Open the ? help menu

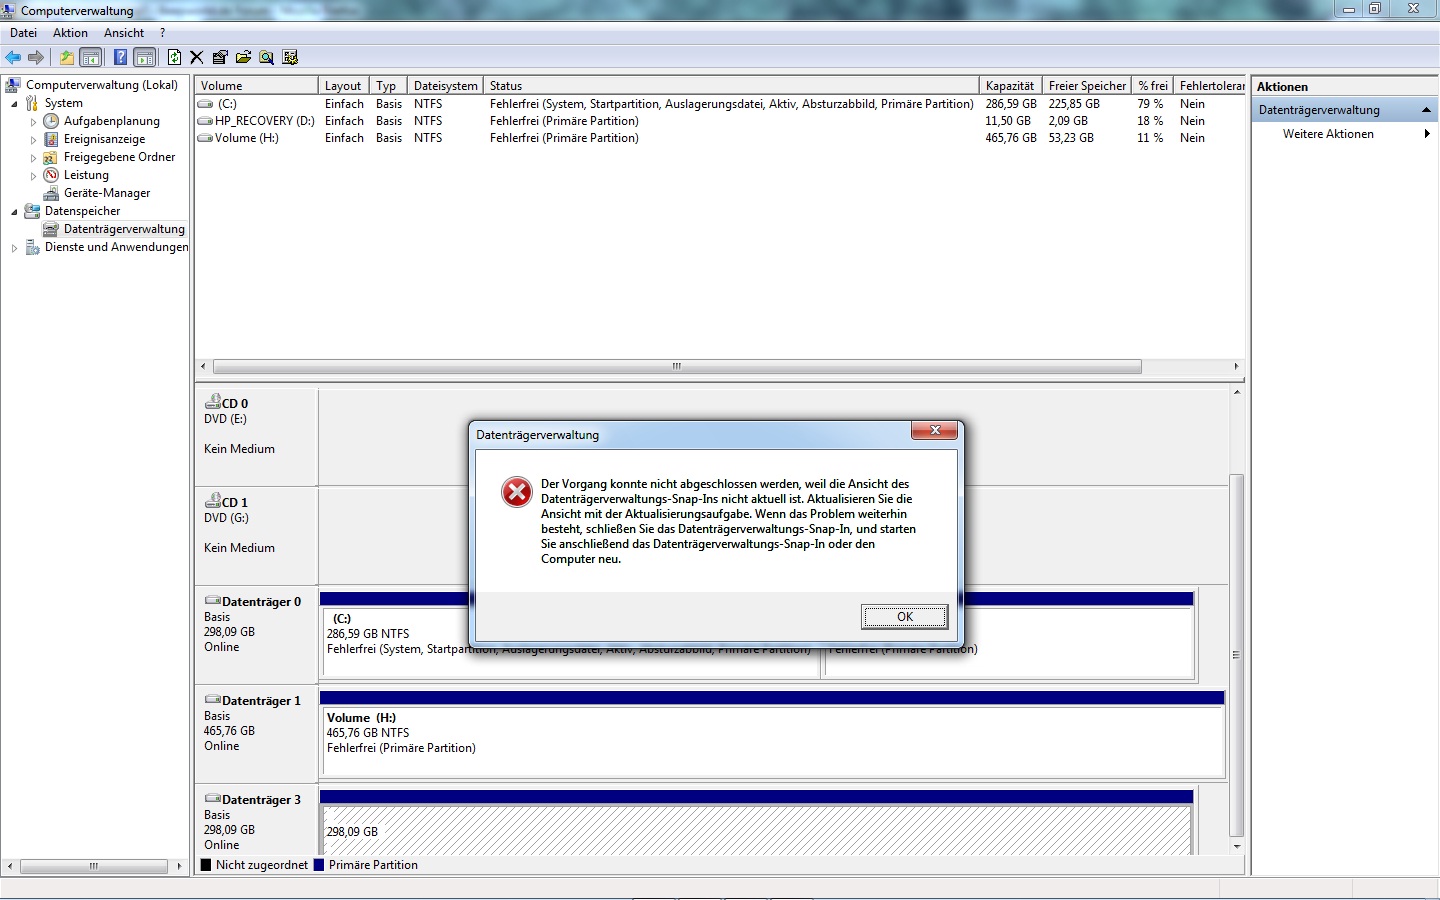point(163,33)
